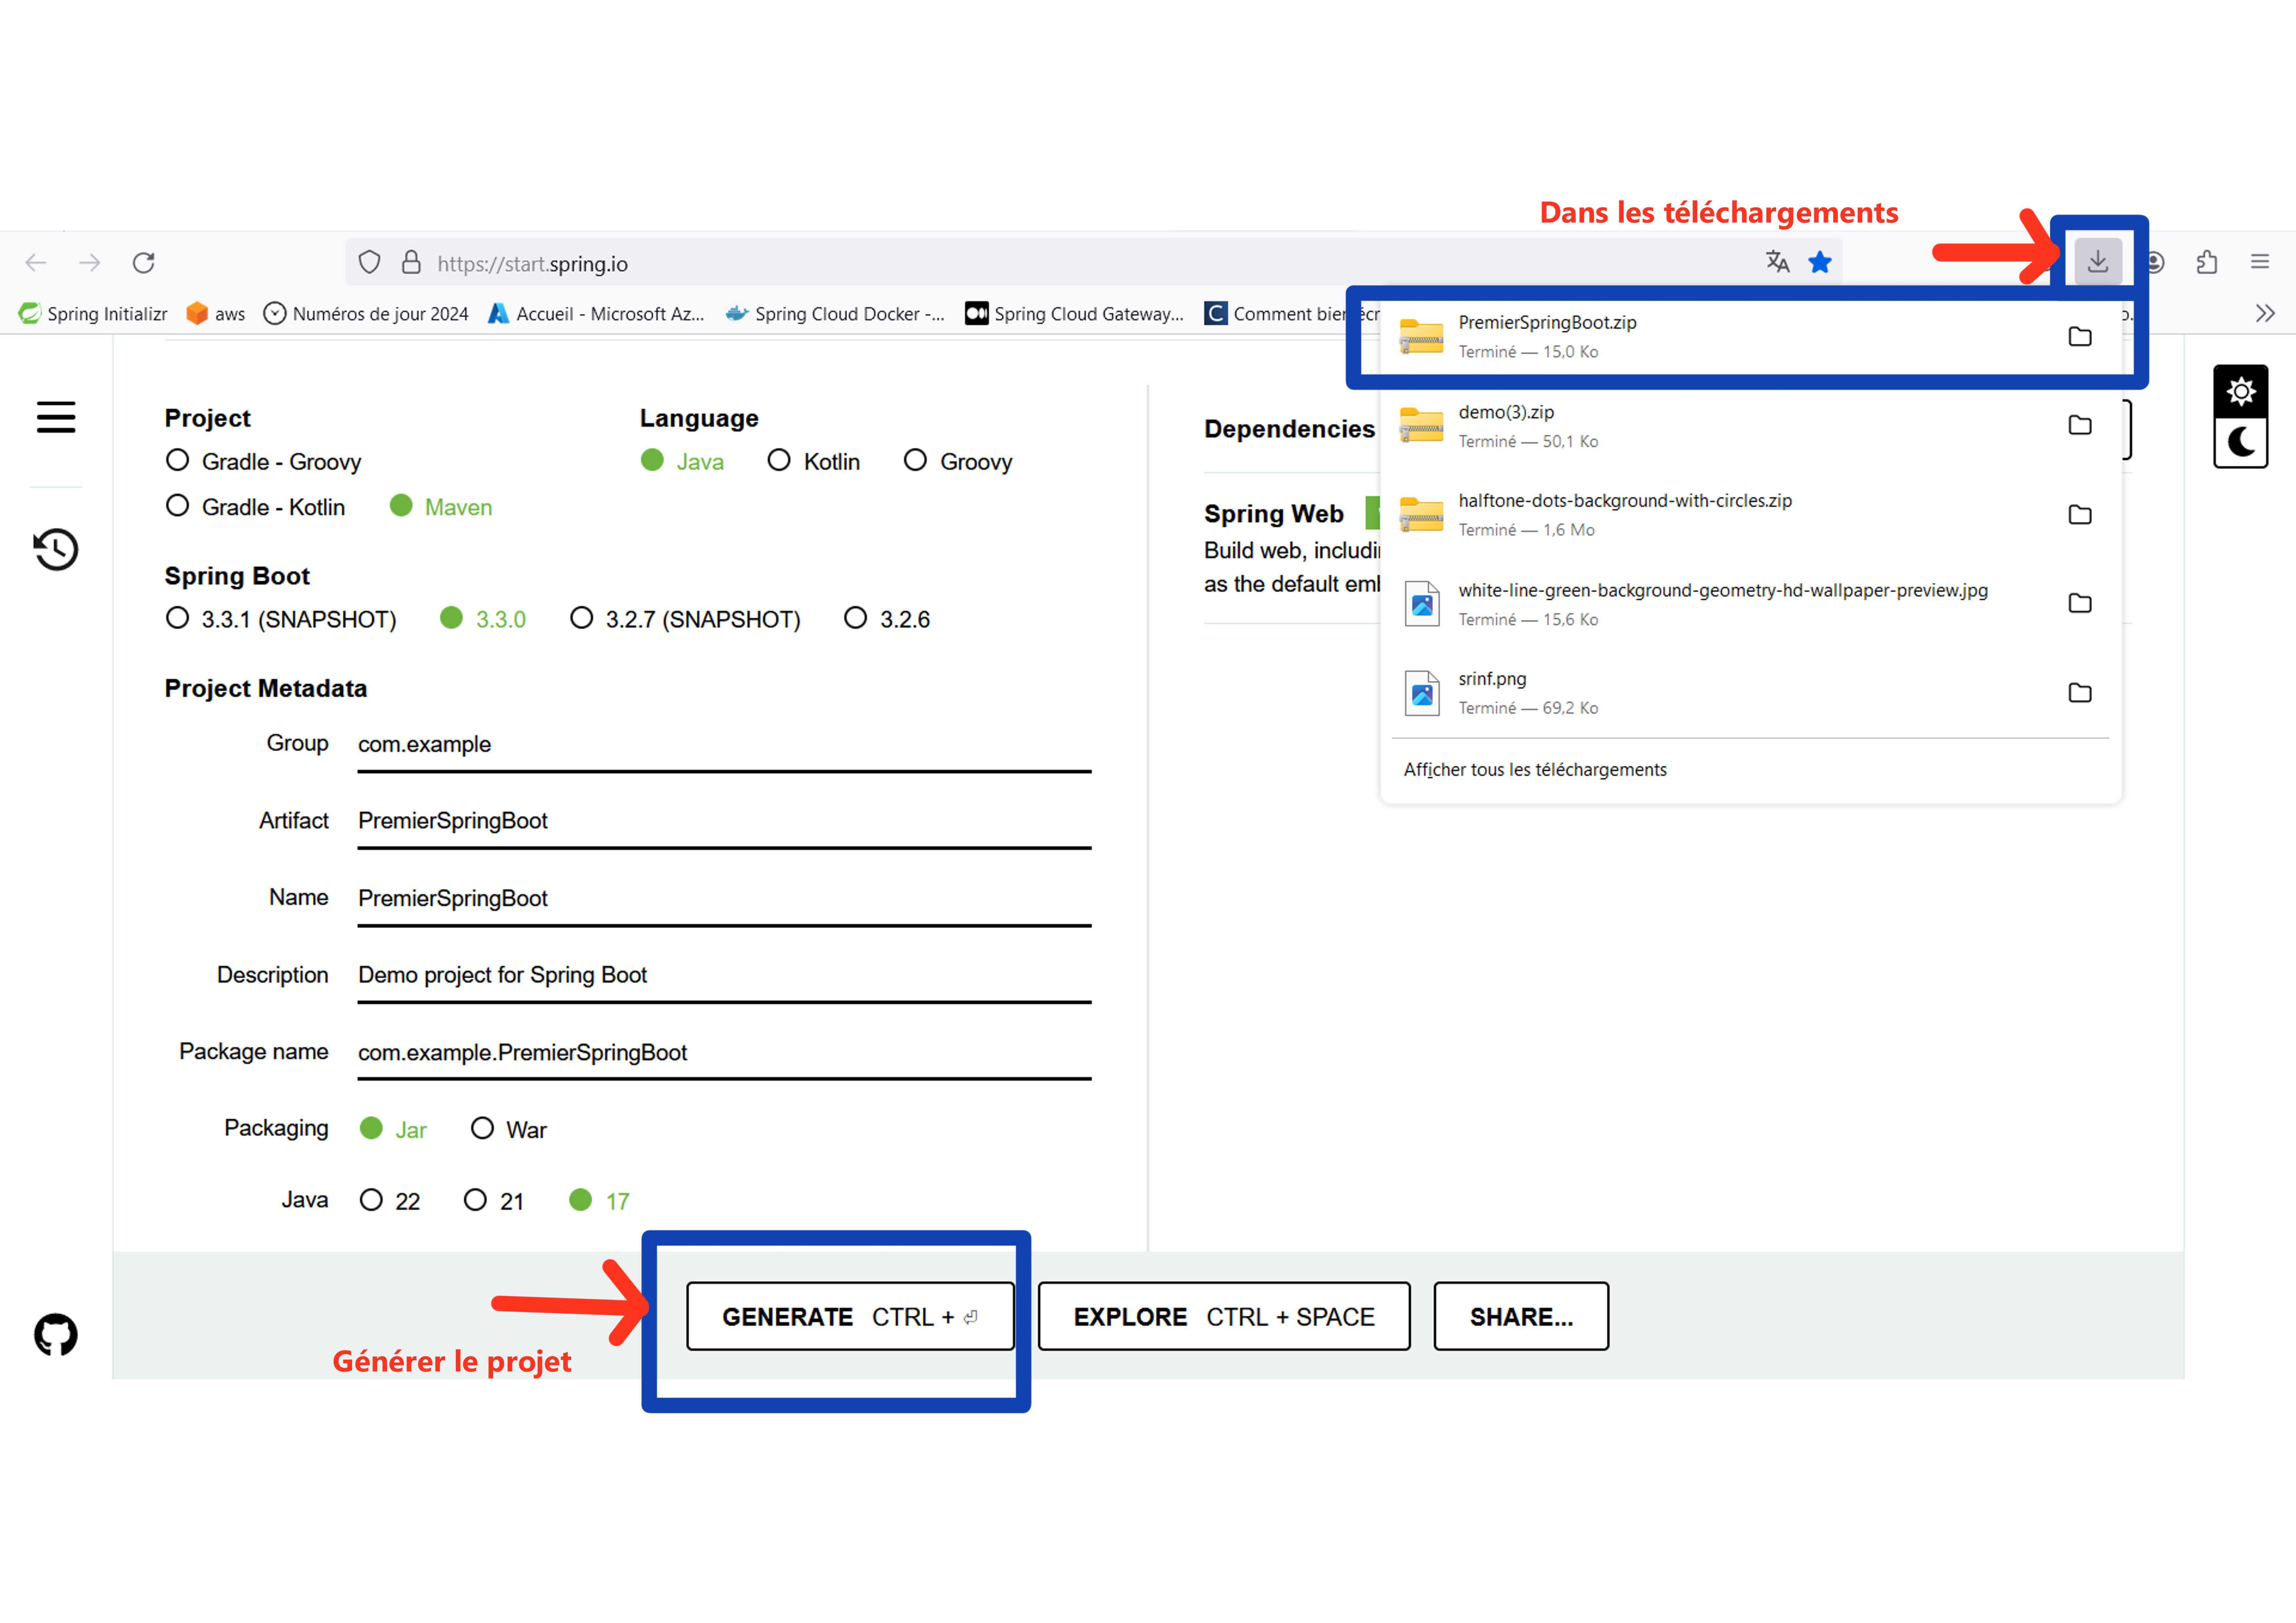Viewport: 2296px width, 1623px height.
Task: Open the GitHub logo link
Action: point(56,1335)
